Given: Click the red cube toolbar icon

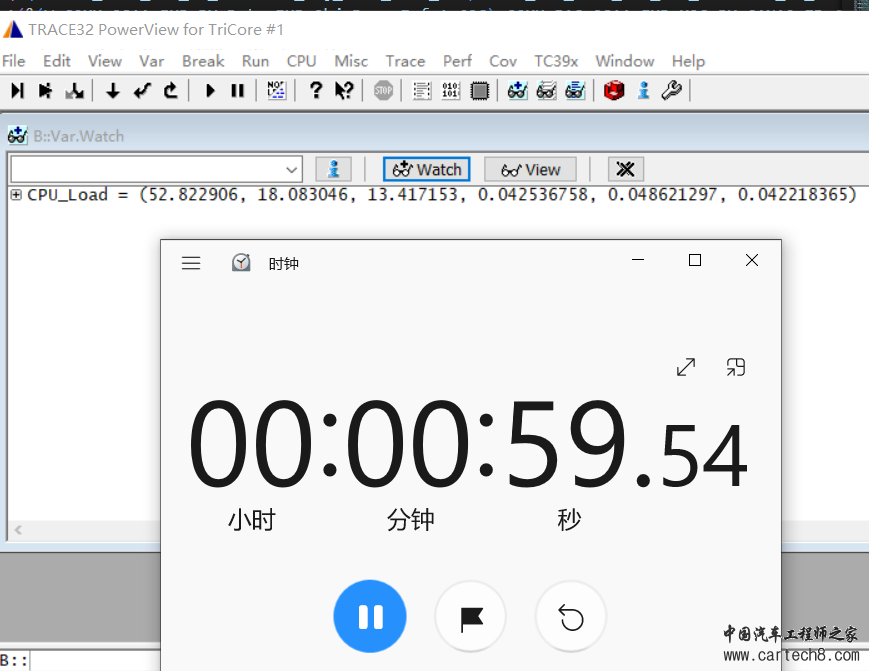Looking at the screenshot, I should (614, 91).
